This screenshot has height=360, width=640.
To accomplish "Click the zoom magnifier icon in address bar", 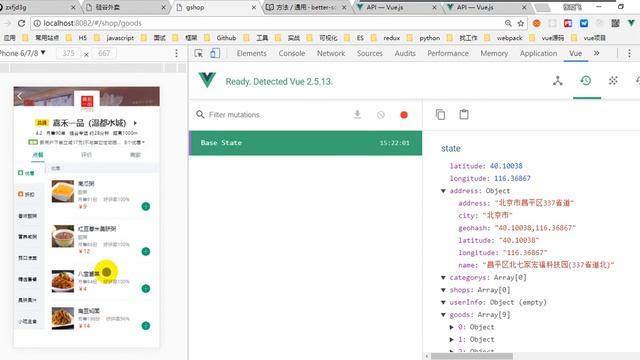I will (x=508, y=23).
